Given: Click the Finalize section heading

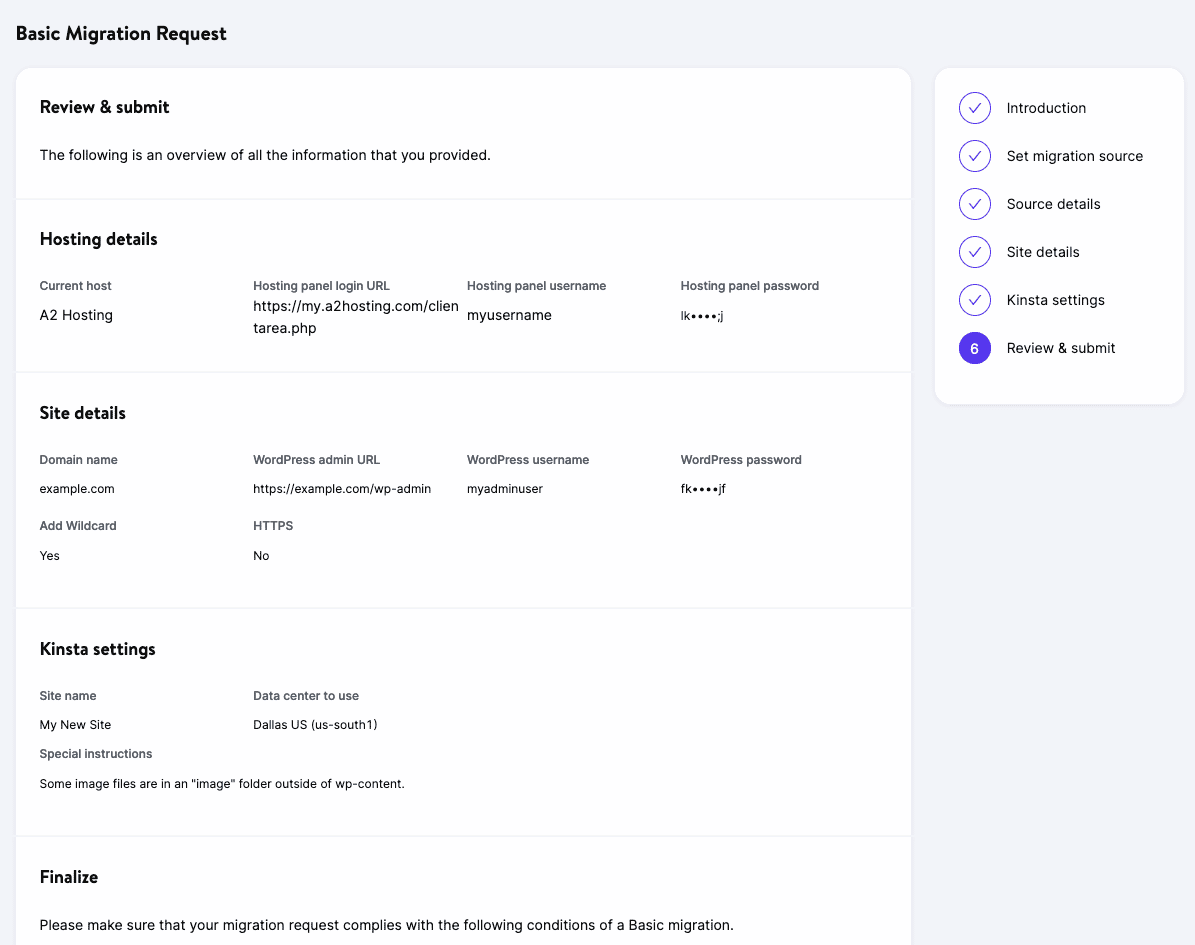Looking at the screenshot, I should coord(68,877).
